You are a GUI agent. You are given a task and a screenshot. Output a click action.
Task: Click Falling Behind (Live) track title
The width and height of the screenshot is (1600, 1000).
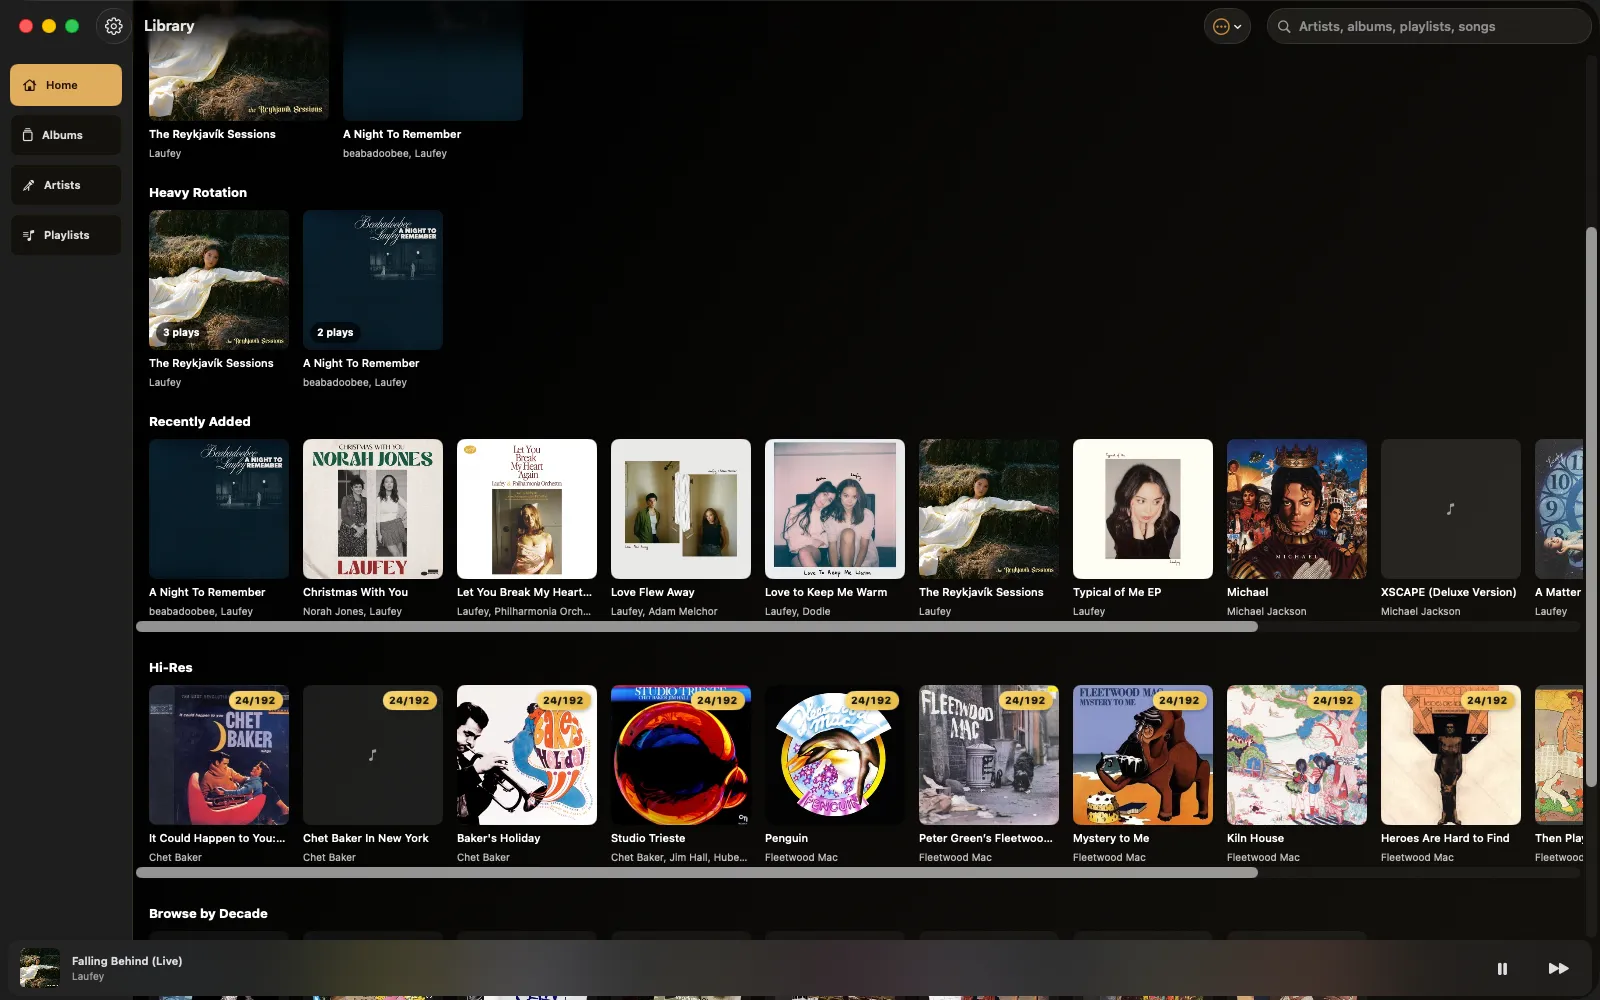[x=127, y=961]
